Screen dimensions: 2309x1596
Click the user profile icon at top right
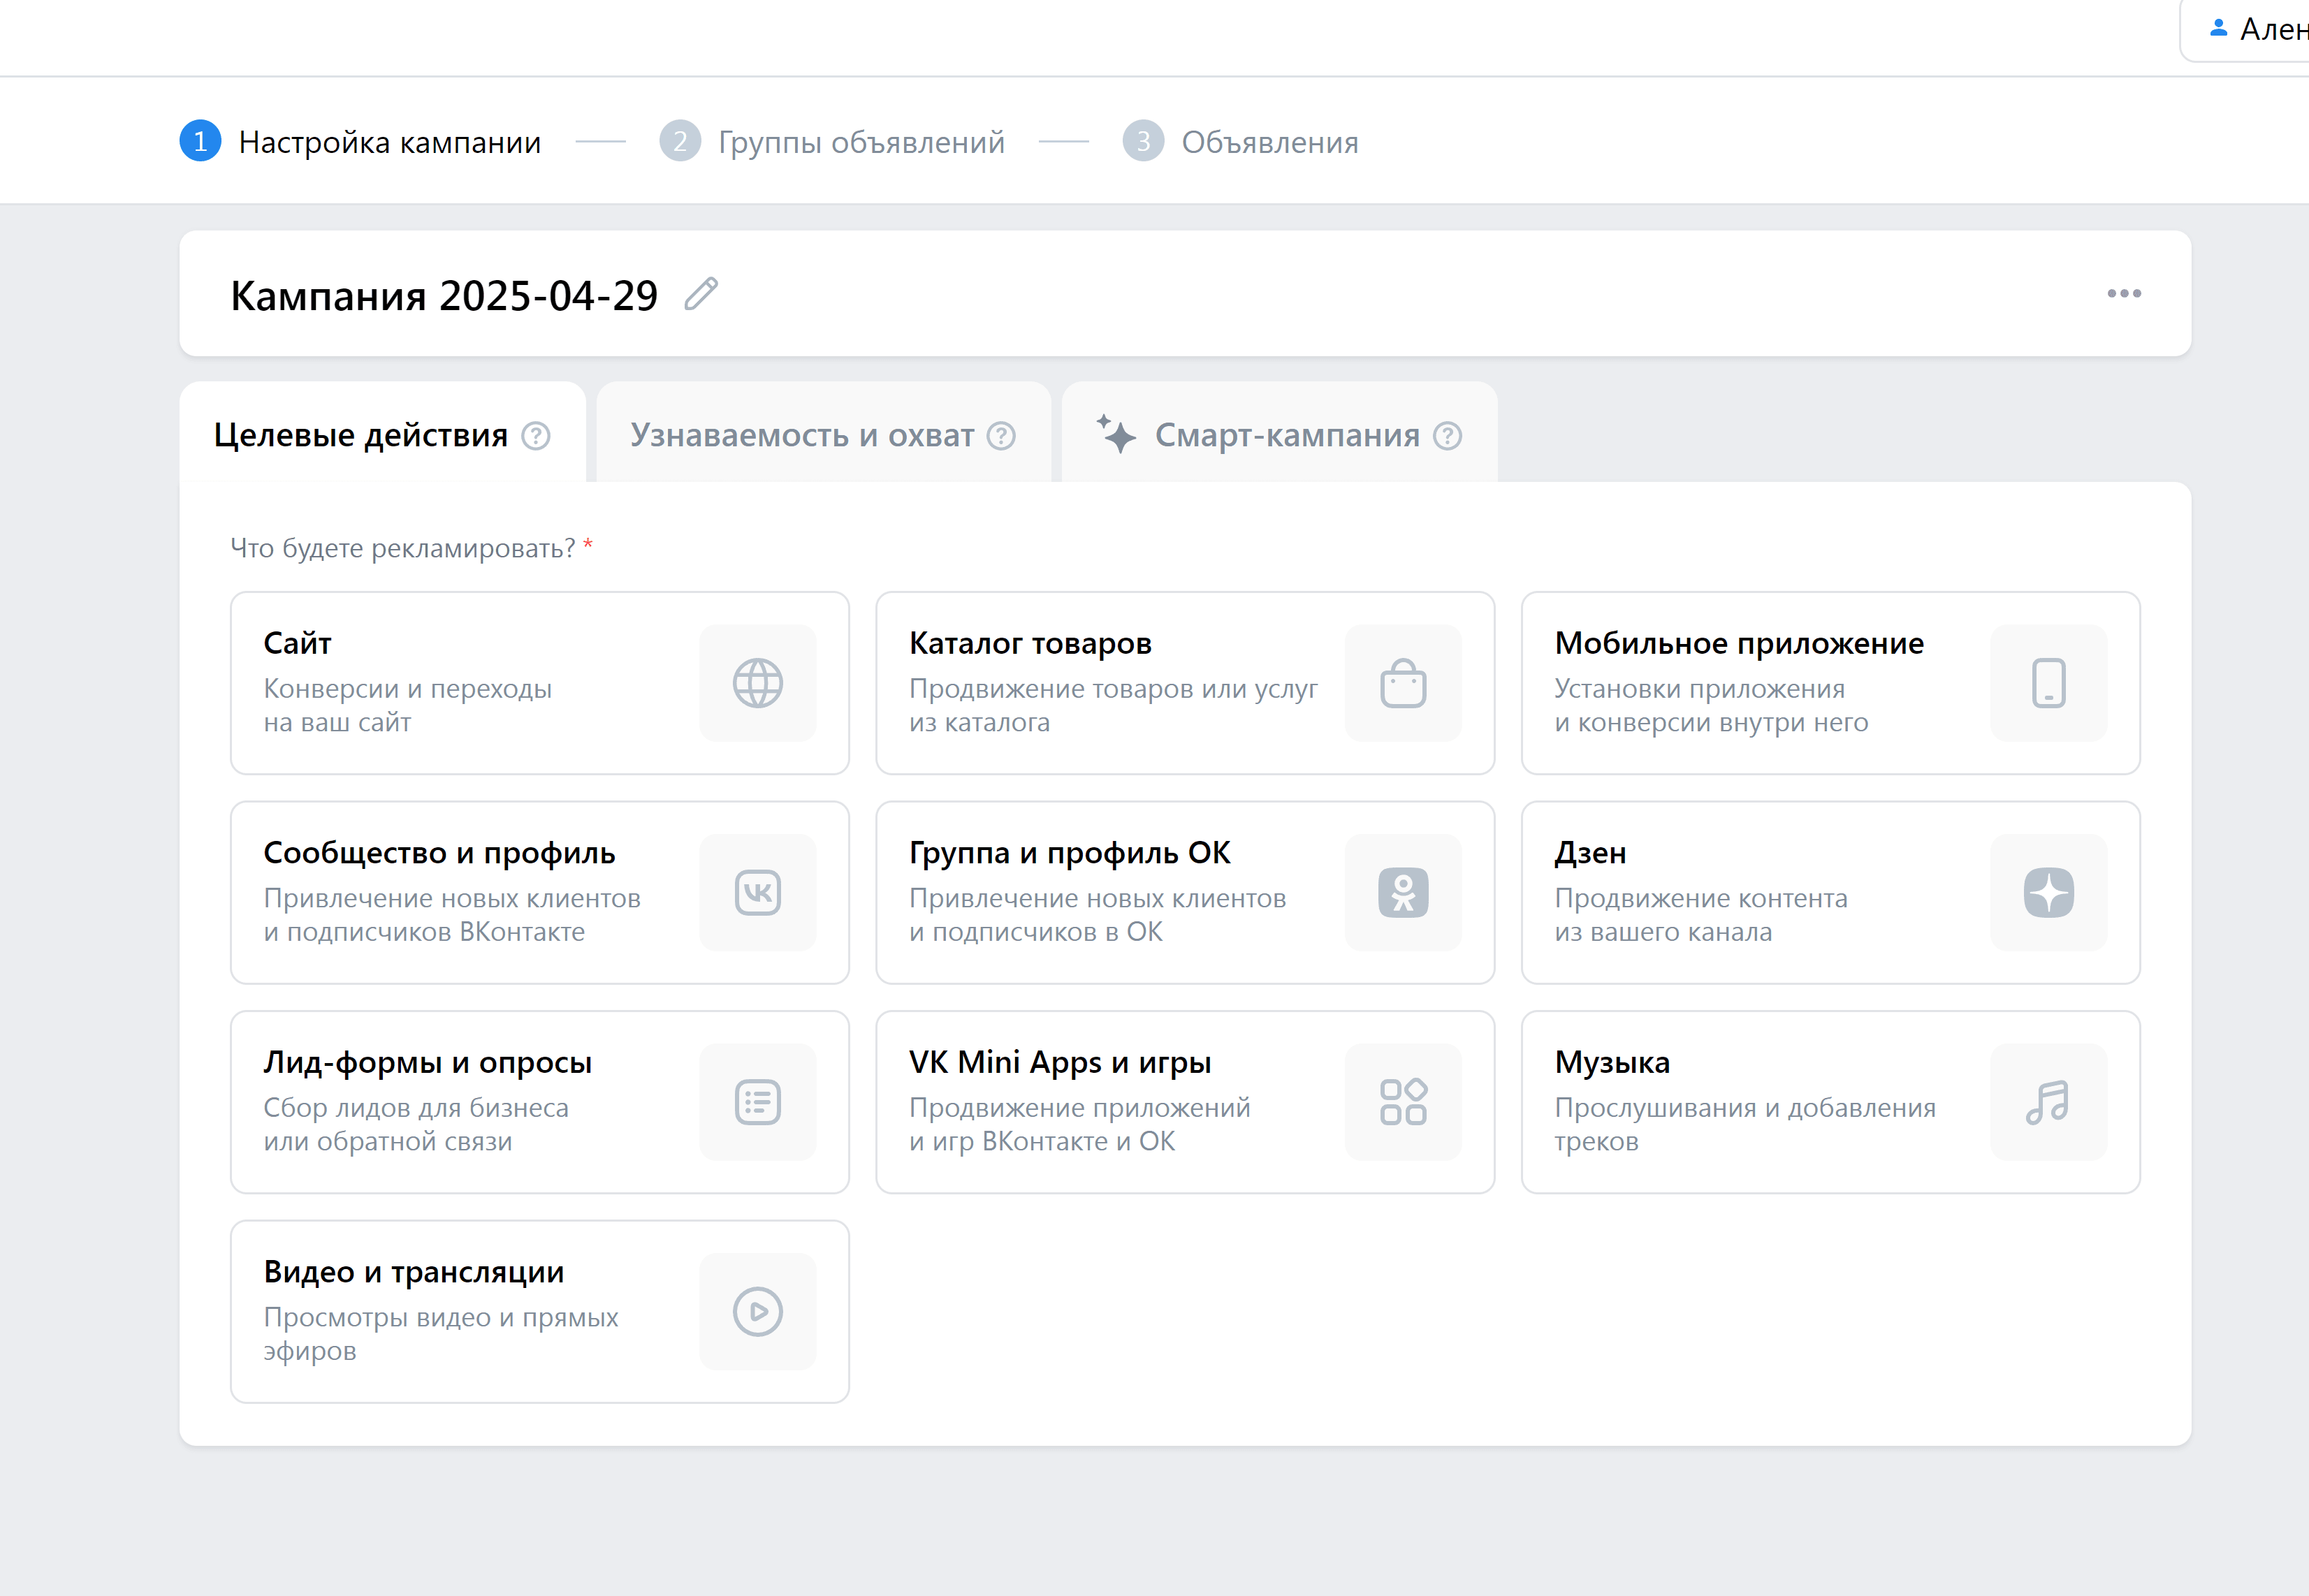coord(2218,28)
